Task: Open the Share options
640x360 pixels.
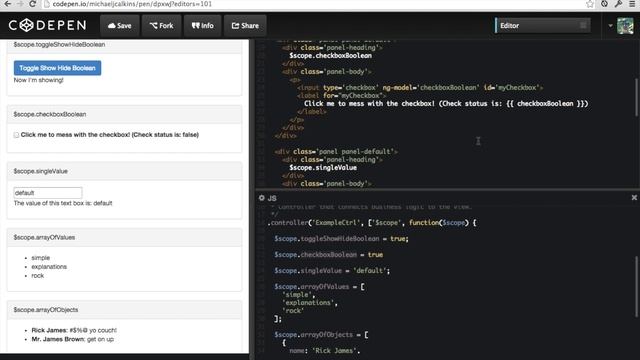Action: tap(245, 26)
